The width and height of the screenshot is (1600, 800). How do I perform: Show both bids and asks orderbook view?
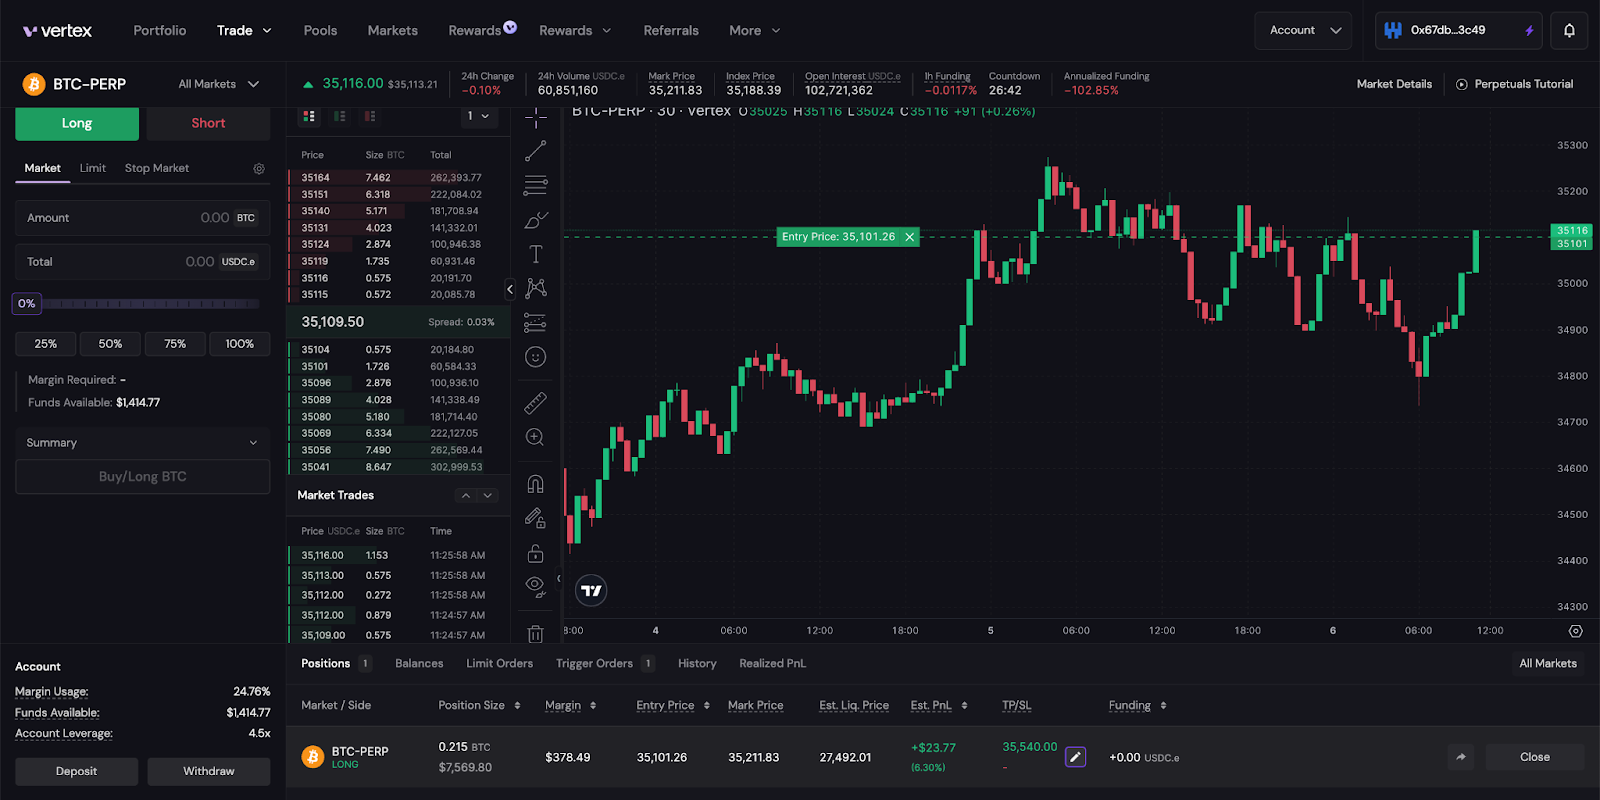click(x=309, y=116)
